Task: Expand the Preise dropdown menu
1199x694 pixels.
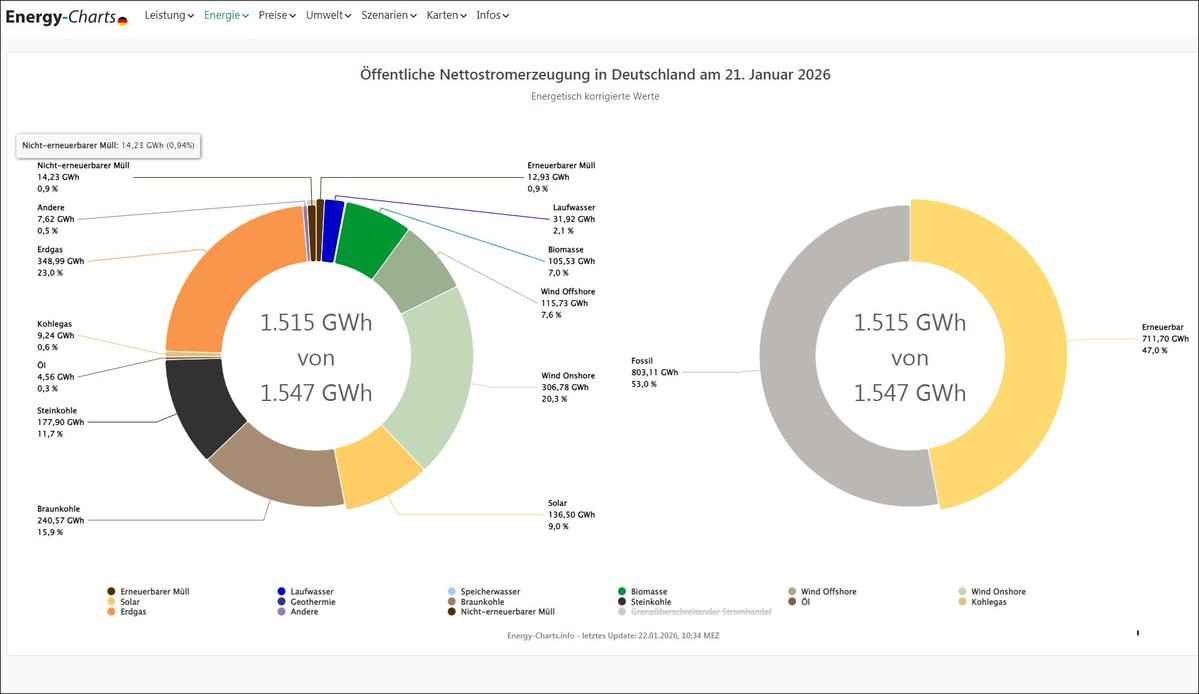Action: point(277,16)
